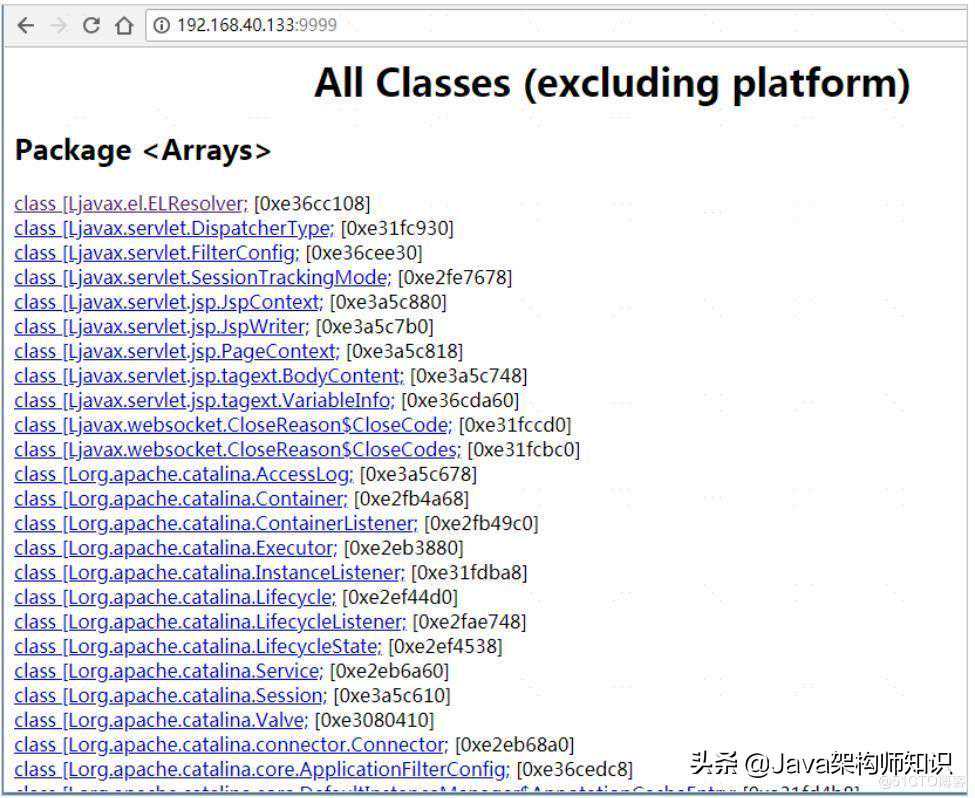Select javax.servlet.SessionTrackingMode class link
The image size is (975, 798).
[201, 278]
